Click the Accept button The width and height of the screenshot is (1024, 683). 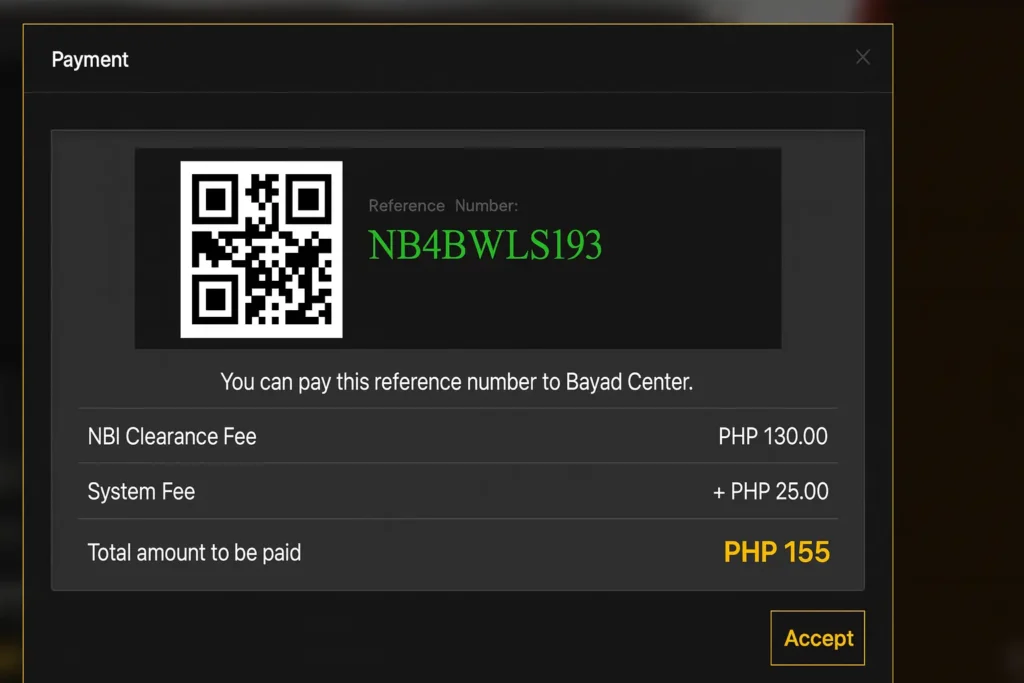point(817,638)
